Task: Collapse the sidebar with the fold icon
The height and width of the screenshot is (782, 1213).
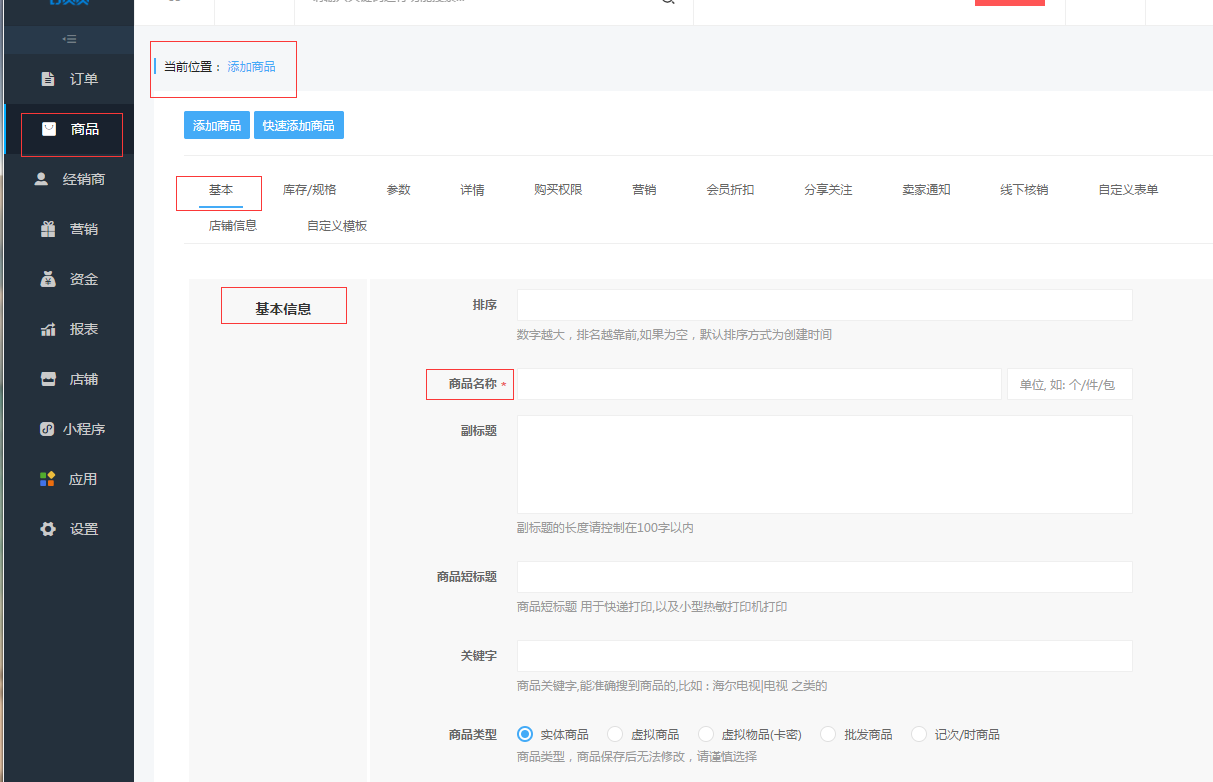Action: point(69,39)
